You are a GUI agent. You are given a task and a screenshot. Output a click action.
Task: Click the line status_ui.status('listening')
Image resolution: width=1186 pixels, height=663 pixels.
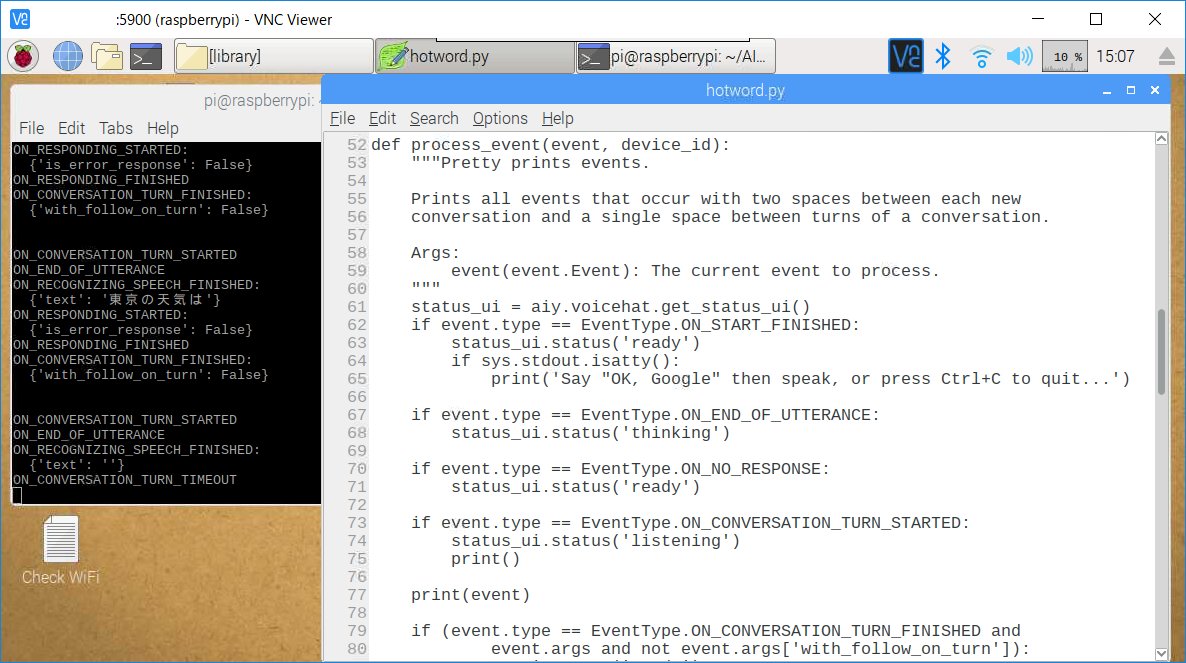pyautogui.click(x=595, y=541)
